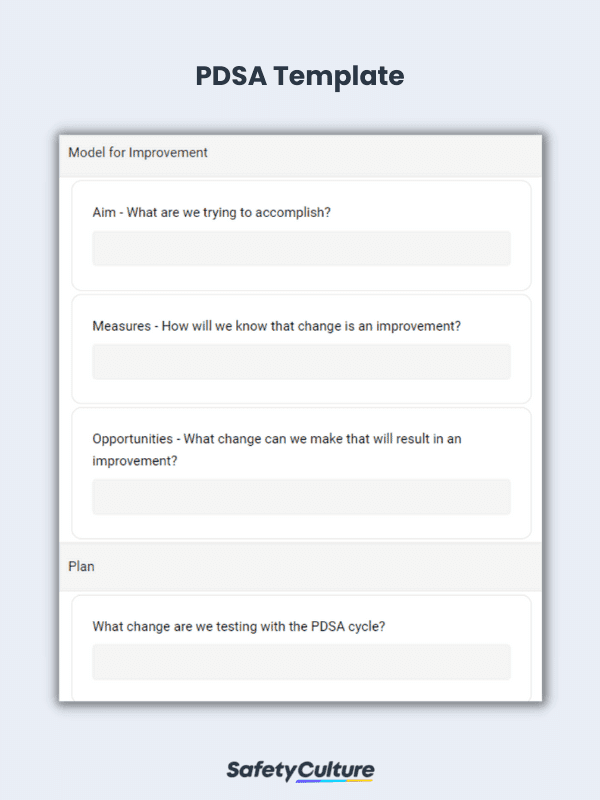The width and height of the screenshot is (600, 800).
Task: Click the Measures answer input field
Action: coord(301,362)
